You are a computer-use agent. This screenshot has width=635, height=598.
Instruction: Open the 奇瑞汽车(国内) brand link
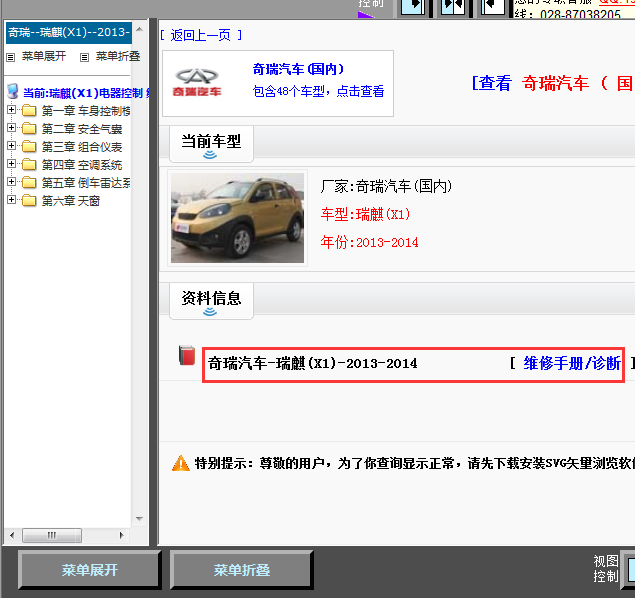coord(298,69)
